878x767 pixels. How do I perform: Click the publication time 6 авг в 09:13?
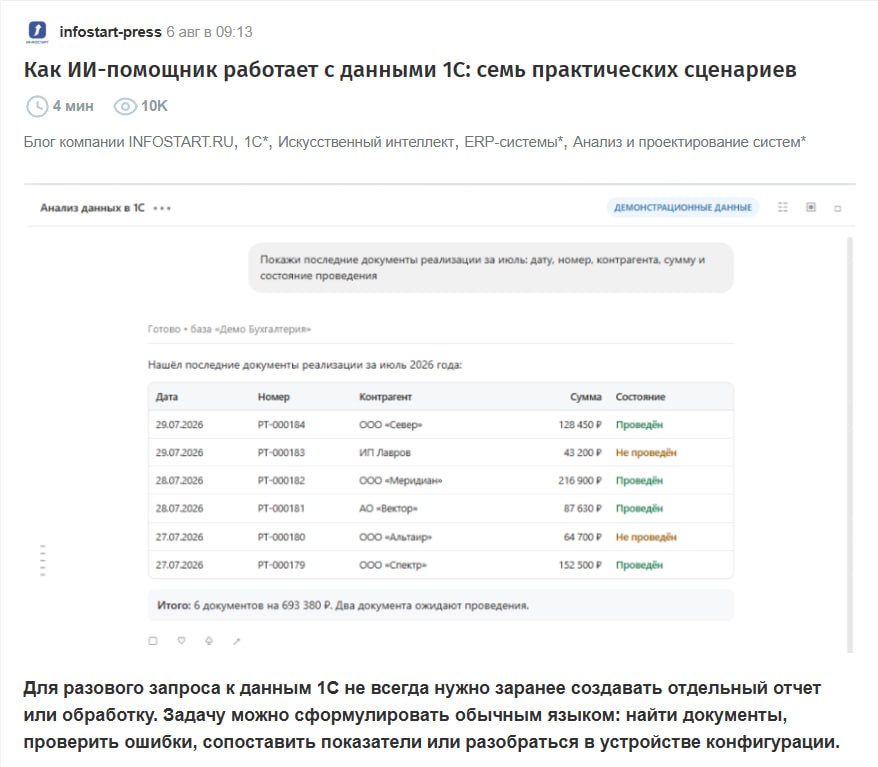pos(209,32)
